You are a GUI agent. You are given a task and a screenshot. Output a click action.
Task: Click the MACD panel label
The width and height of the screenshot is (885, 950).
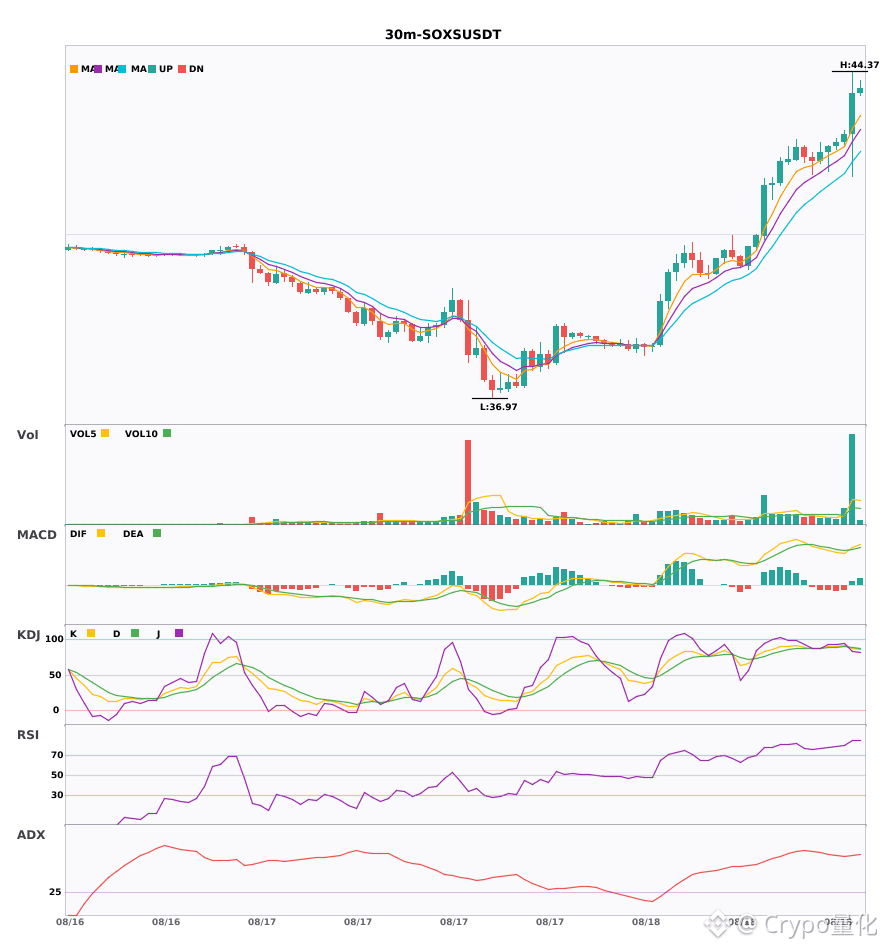pos(36,535)
